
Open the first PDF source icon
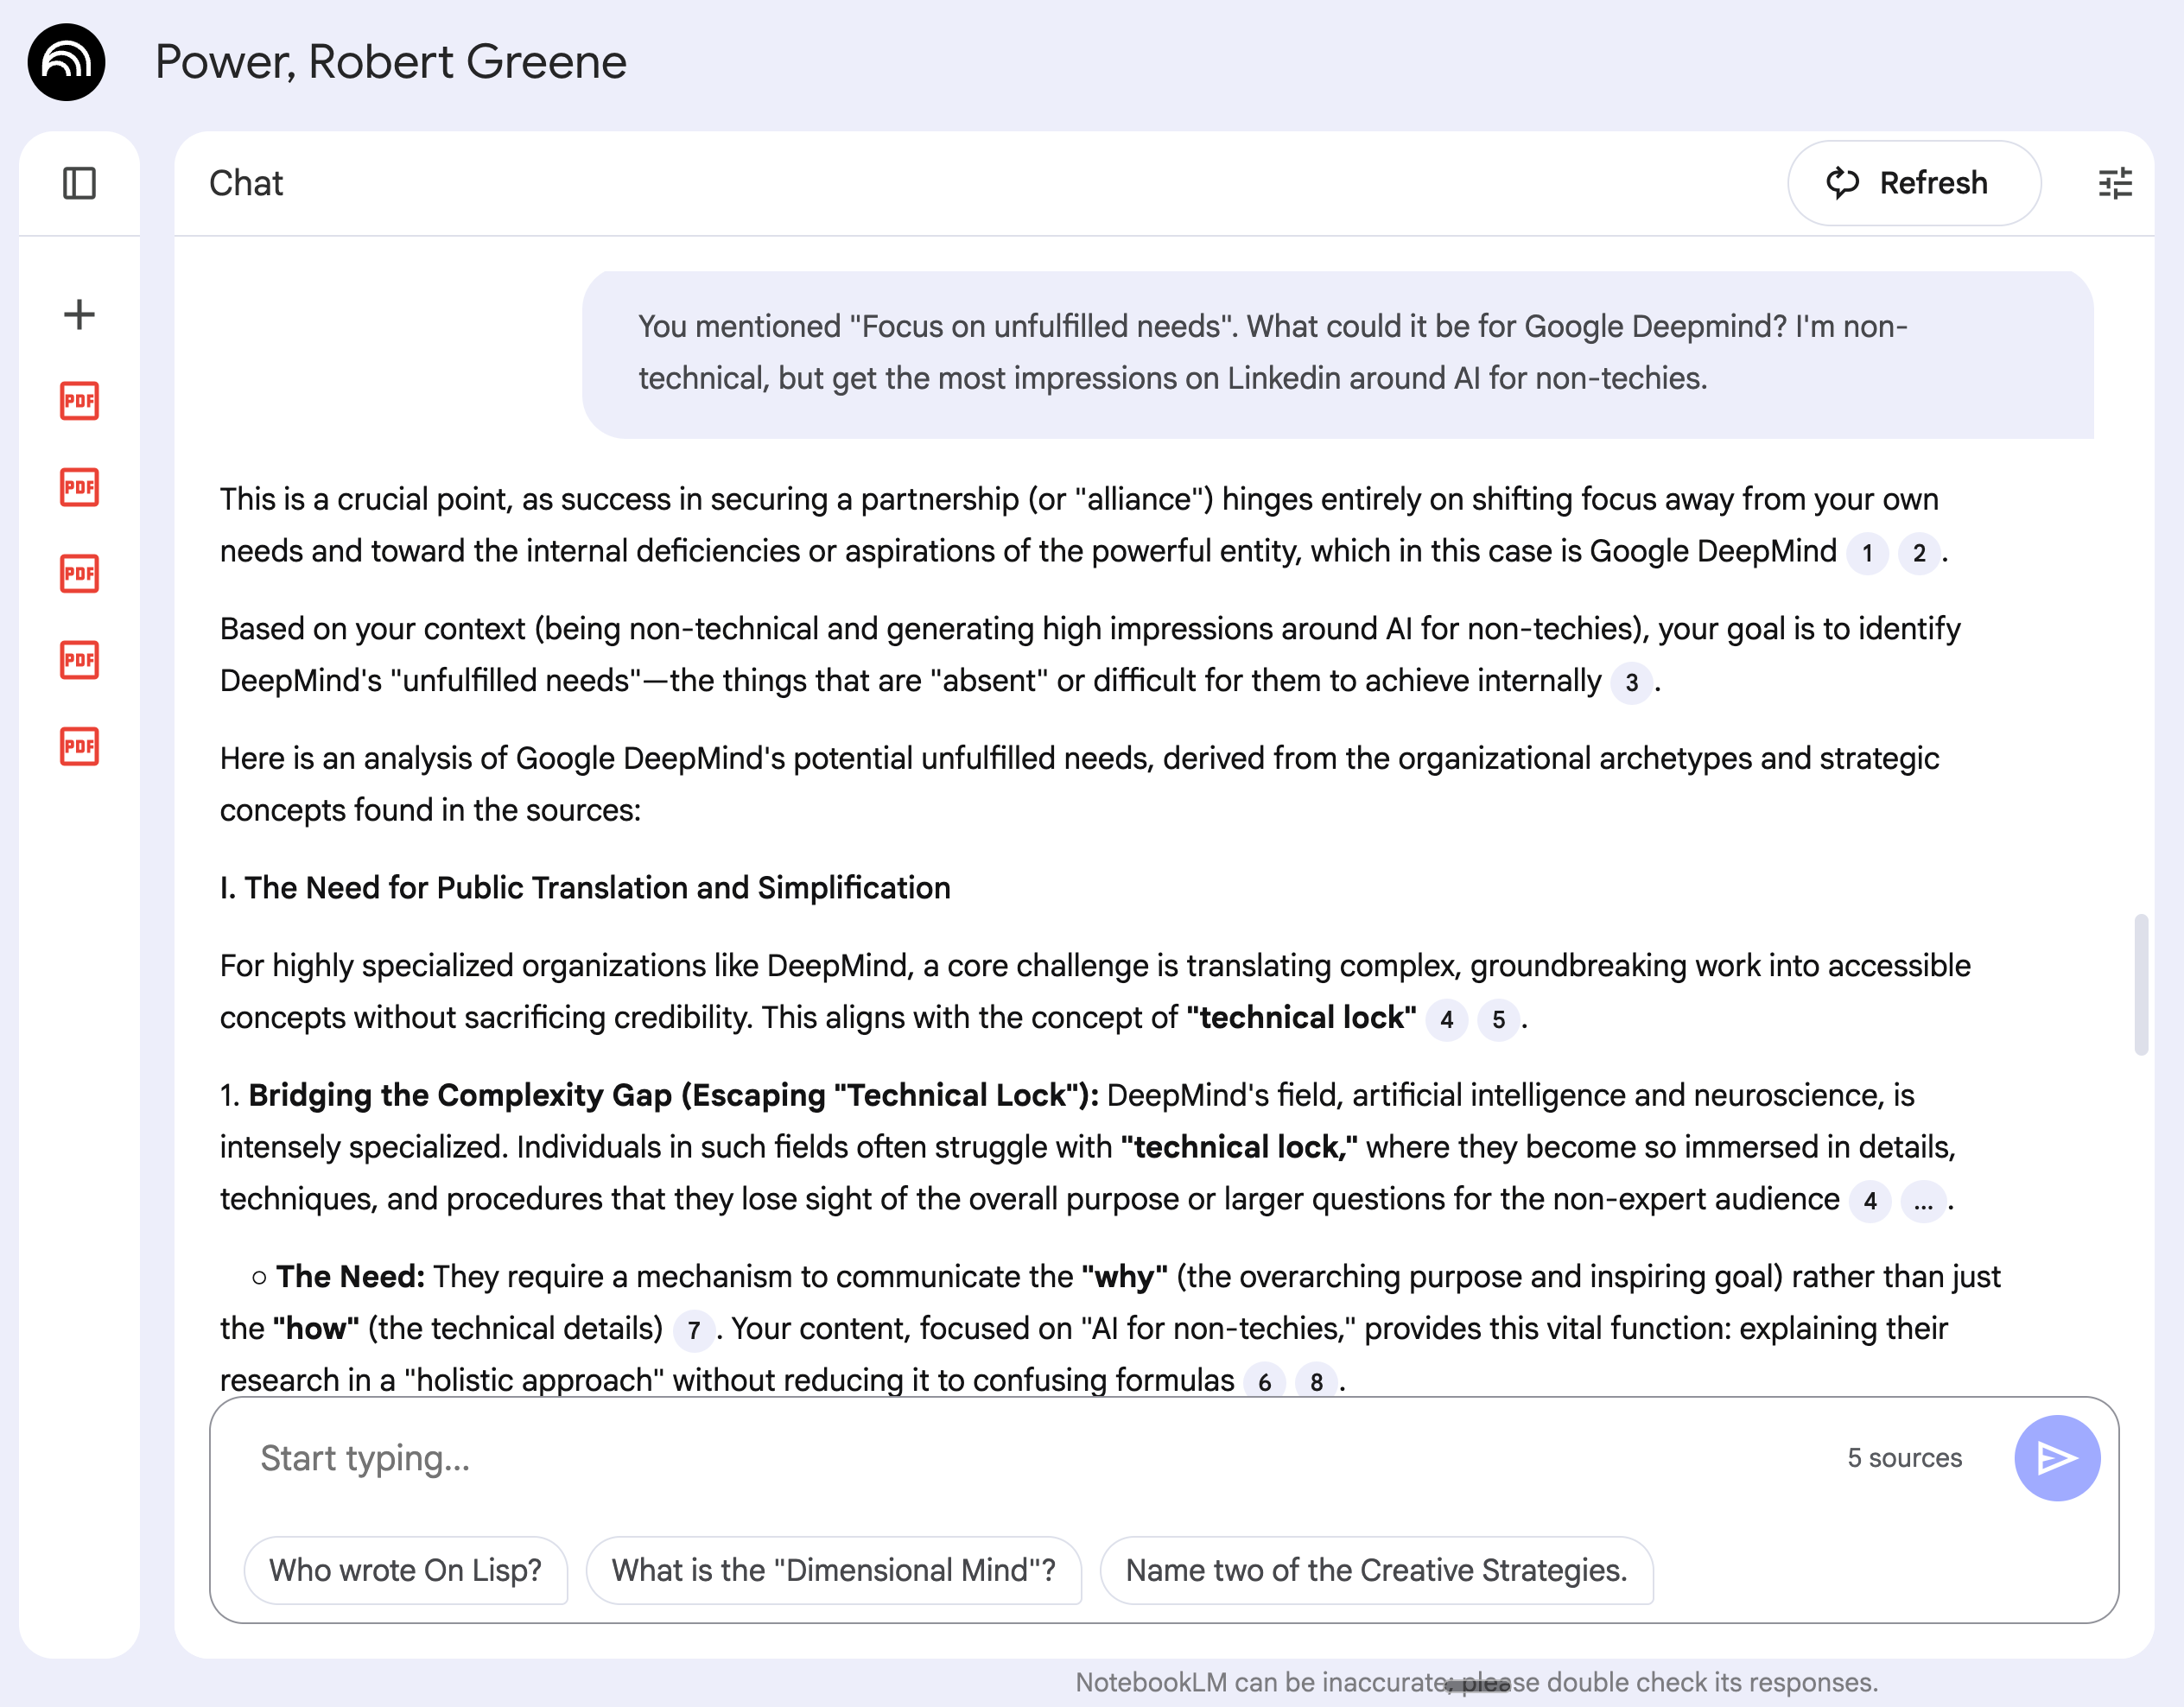click(79, 401)
